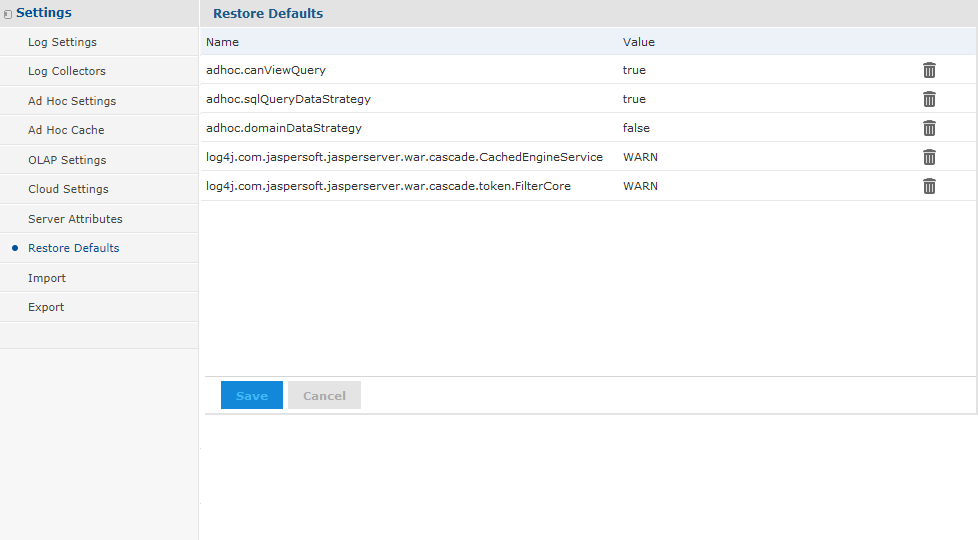
Task: Collapse the Settings panel icon
Action: [7, 14]
